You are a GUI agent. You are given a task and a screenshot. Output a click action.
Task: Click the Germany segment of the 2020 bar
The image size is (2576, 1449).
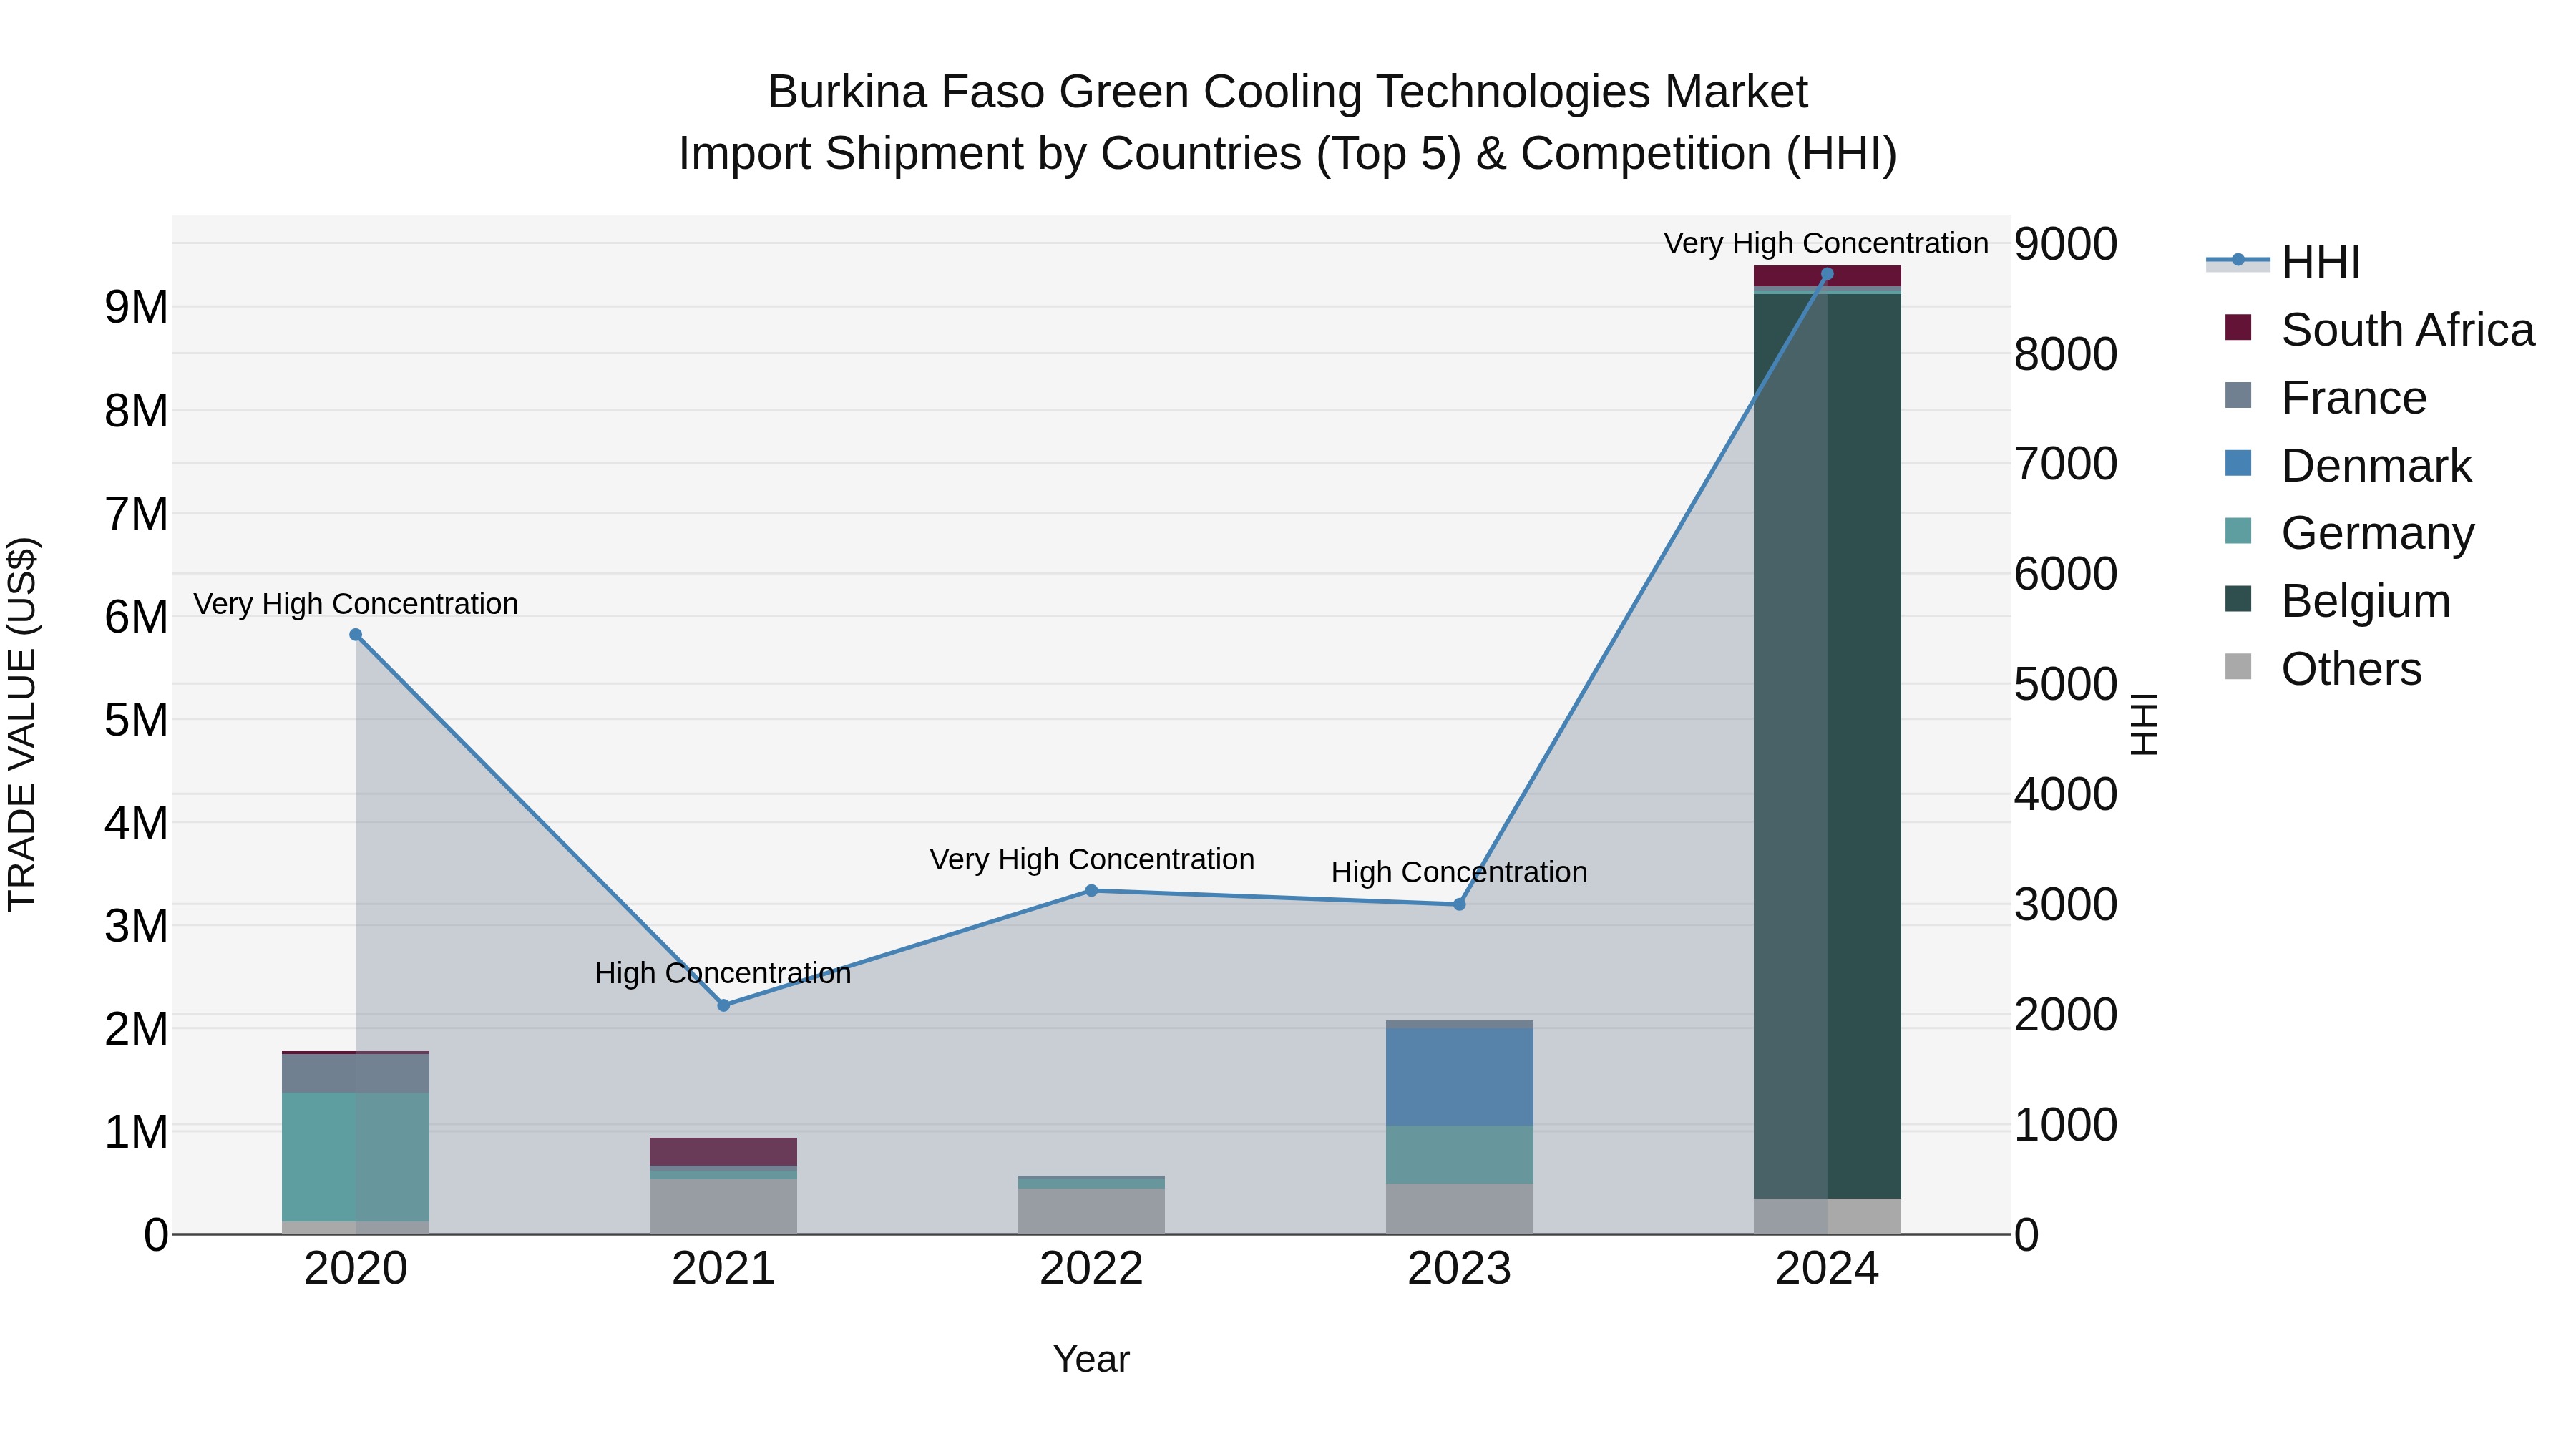click(x=356, y=1157)
